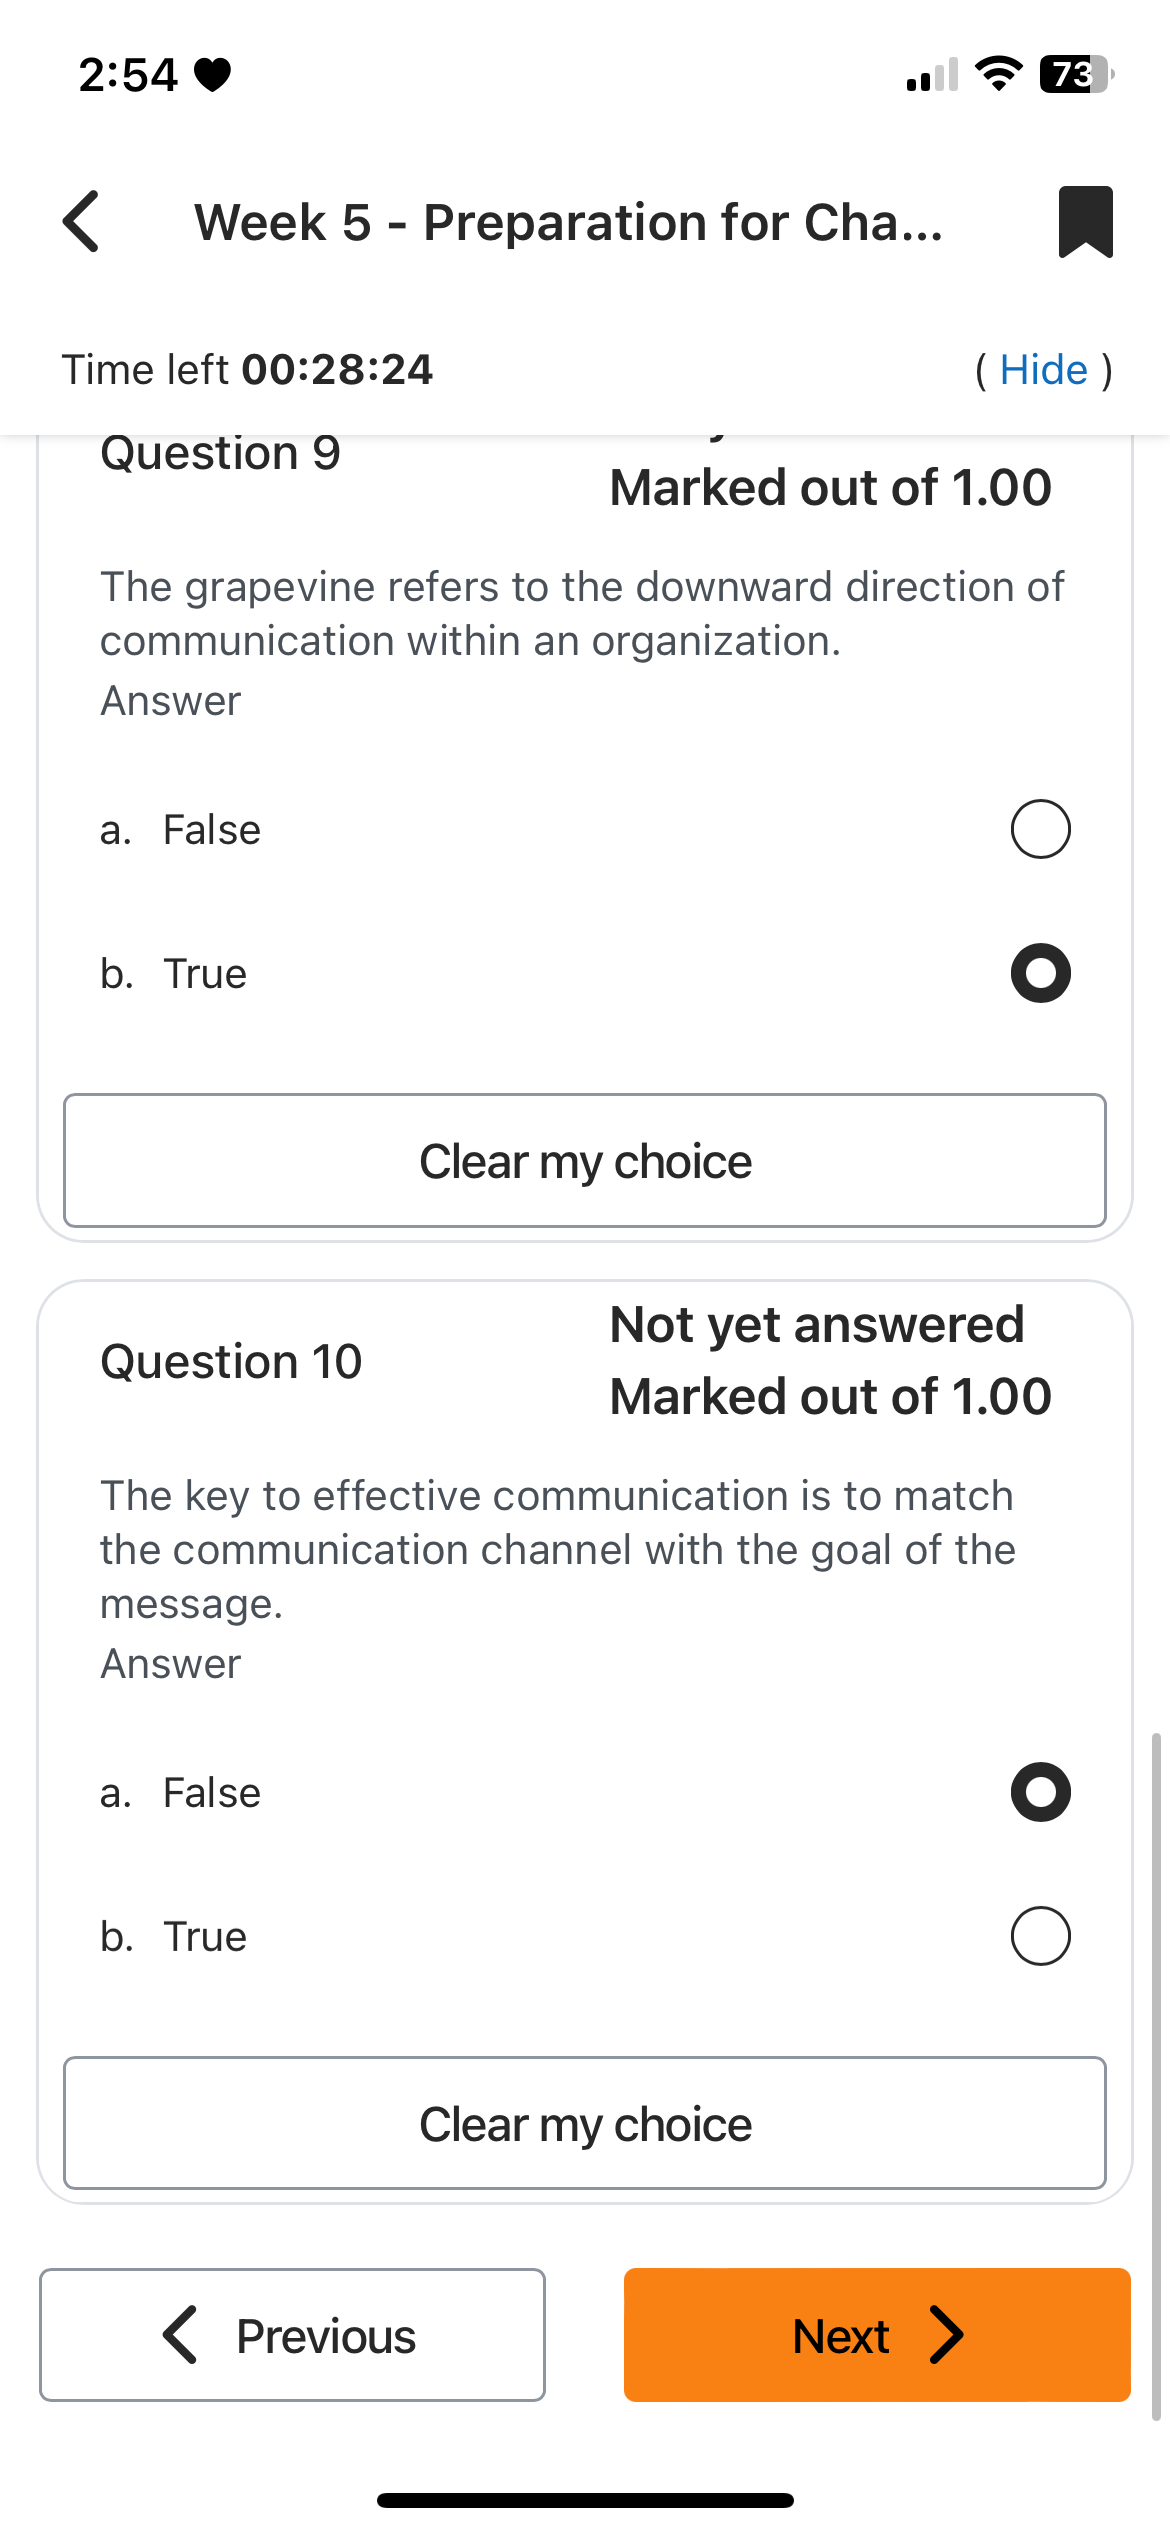Hide the quiz timer via Hide link
Viewport: 1170px width, 2532px height.
click(1043, 370)
